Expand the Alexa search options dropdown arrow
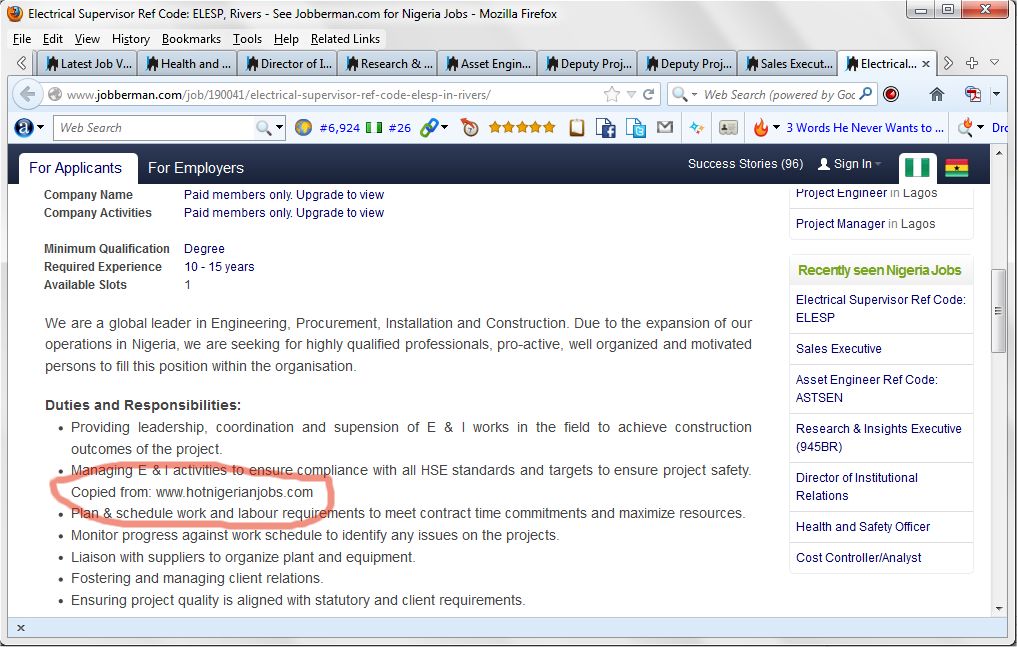The width and height of the screenshot is (1017, 647). [280, 127]
